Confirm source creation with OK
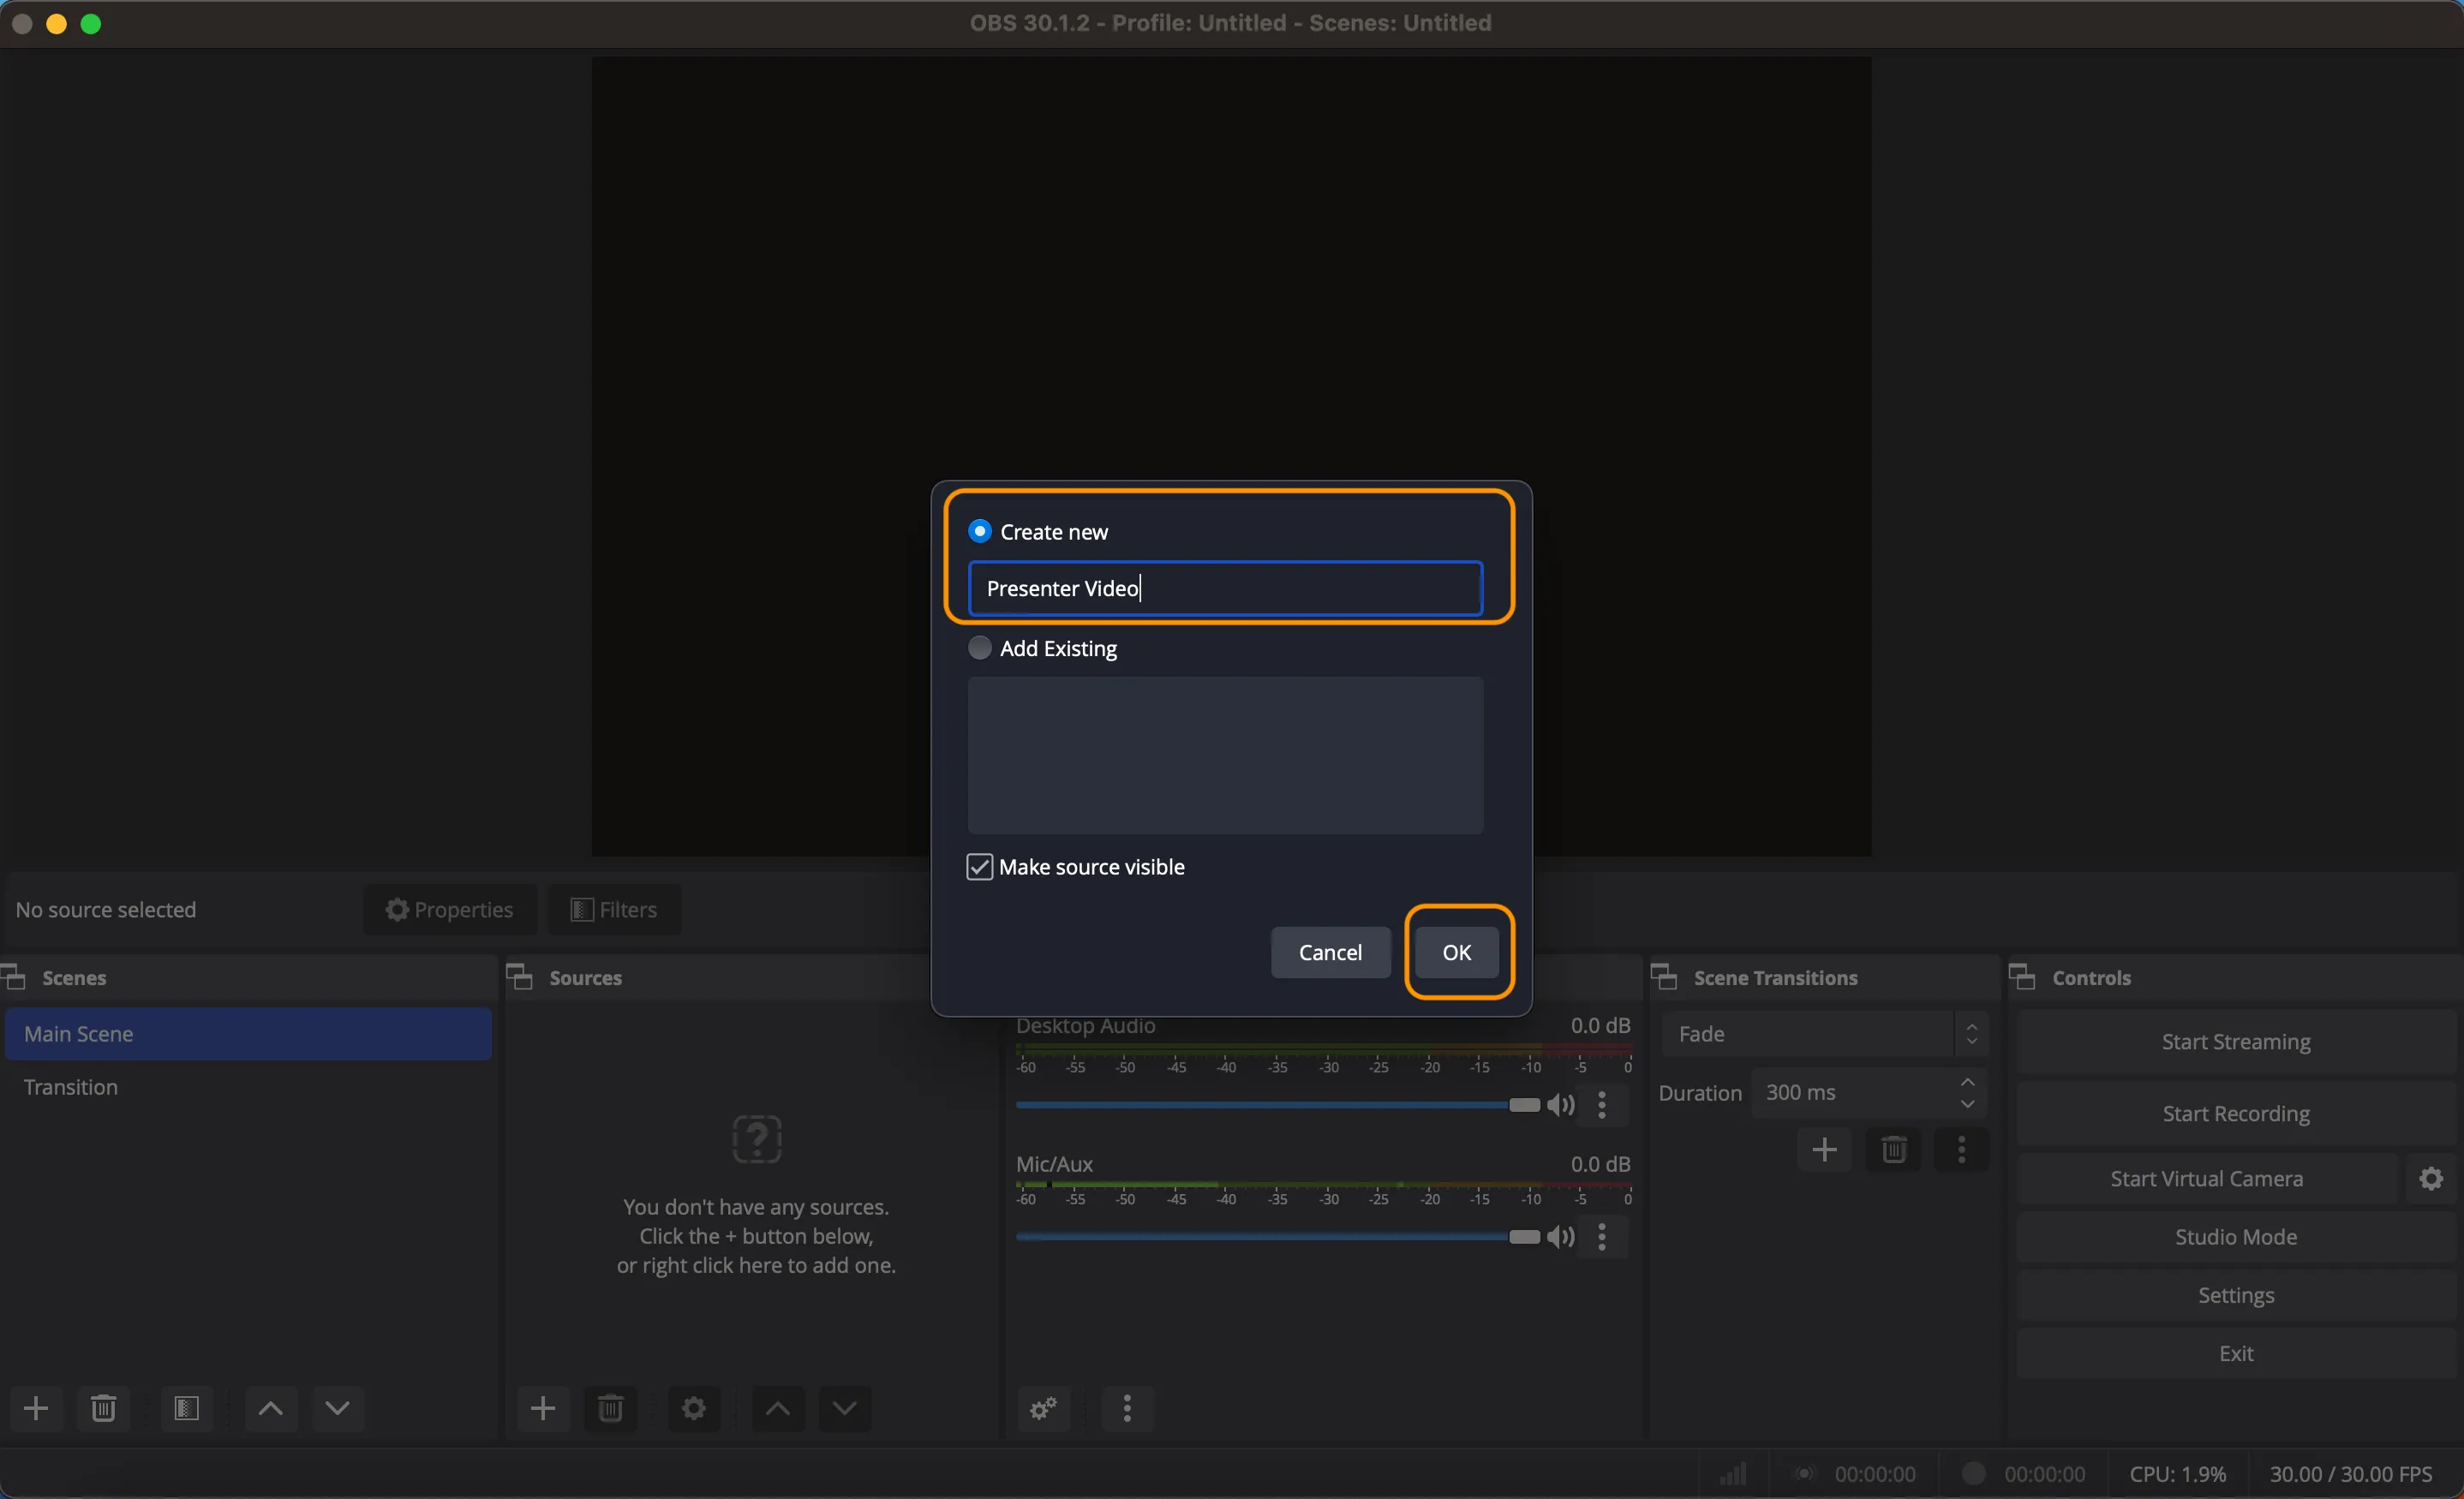Screen dimensions: 2464x1499 [1457, 951]
